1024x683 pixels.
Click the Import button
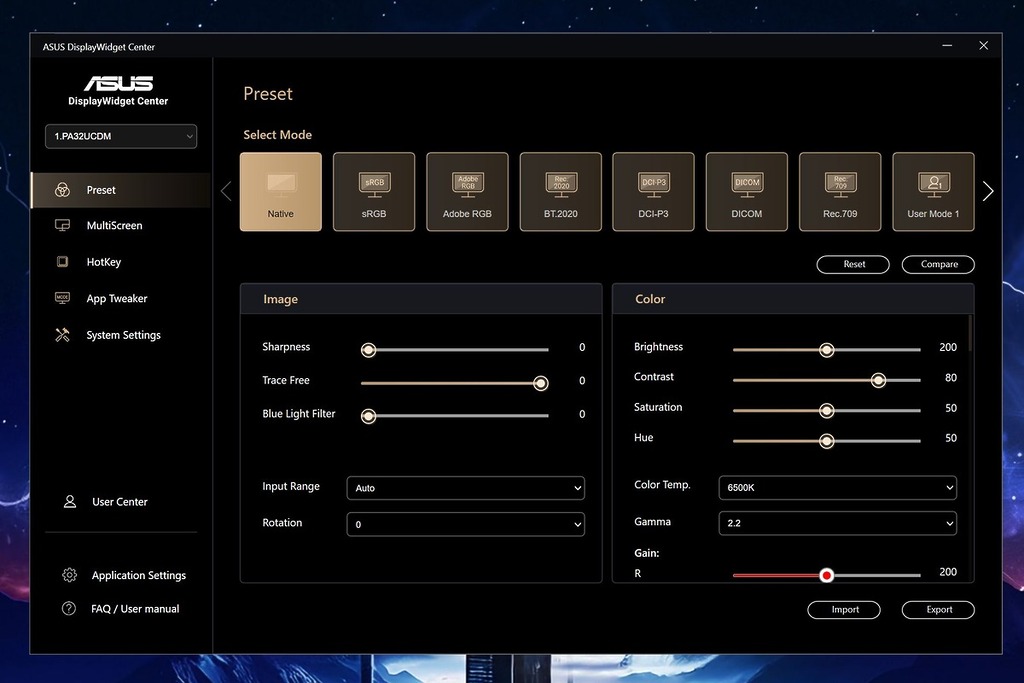844,610
